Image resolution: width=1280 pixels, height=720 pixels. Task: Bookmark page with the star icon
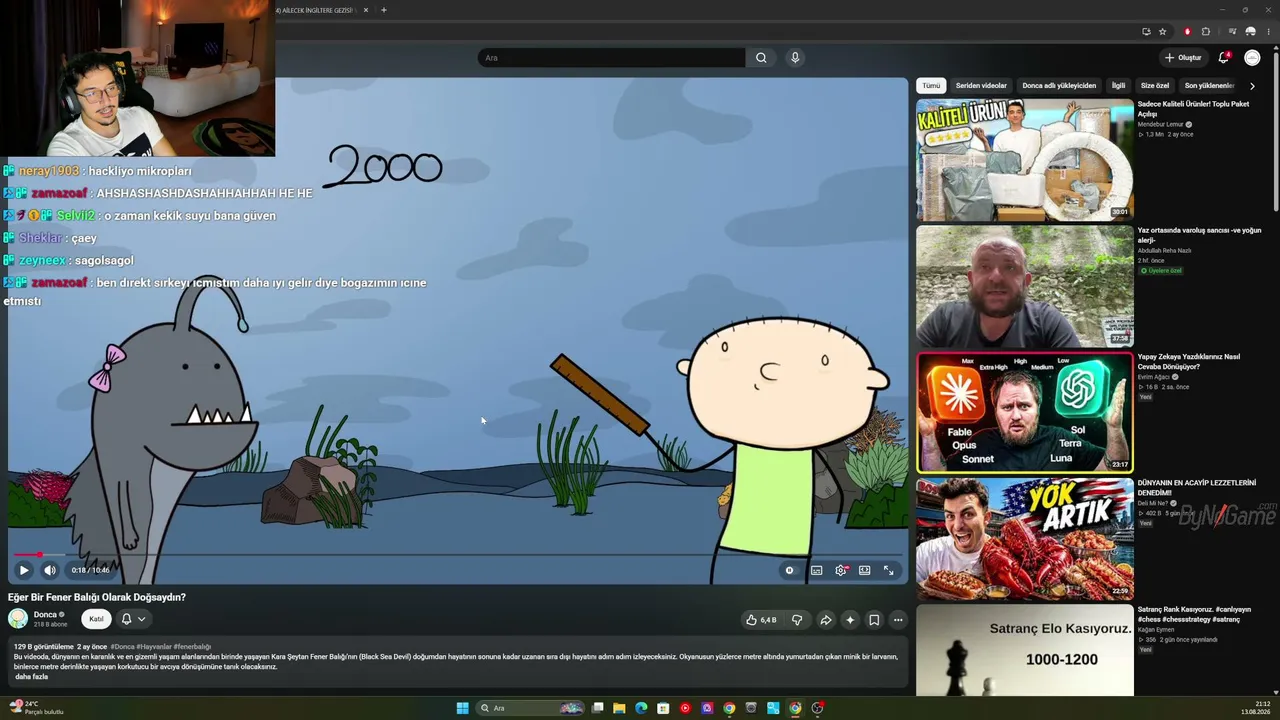click(x=1162, y=31)
